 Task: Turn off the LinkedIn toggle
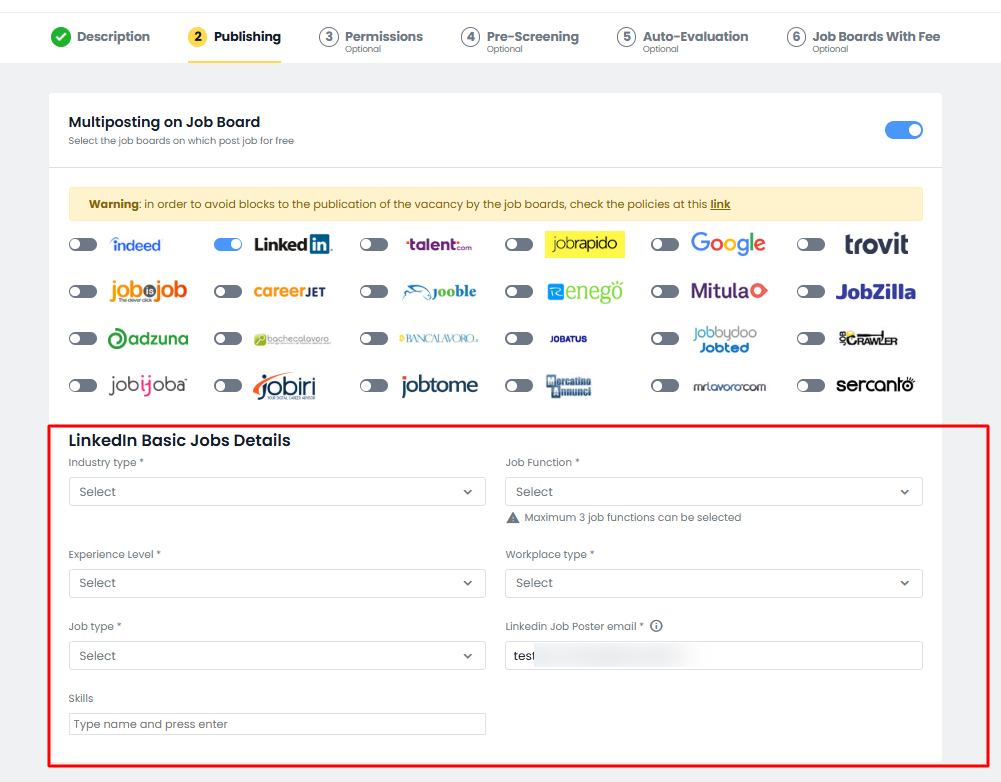click(228, 244)
